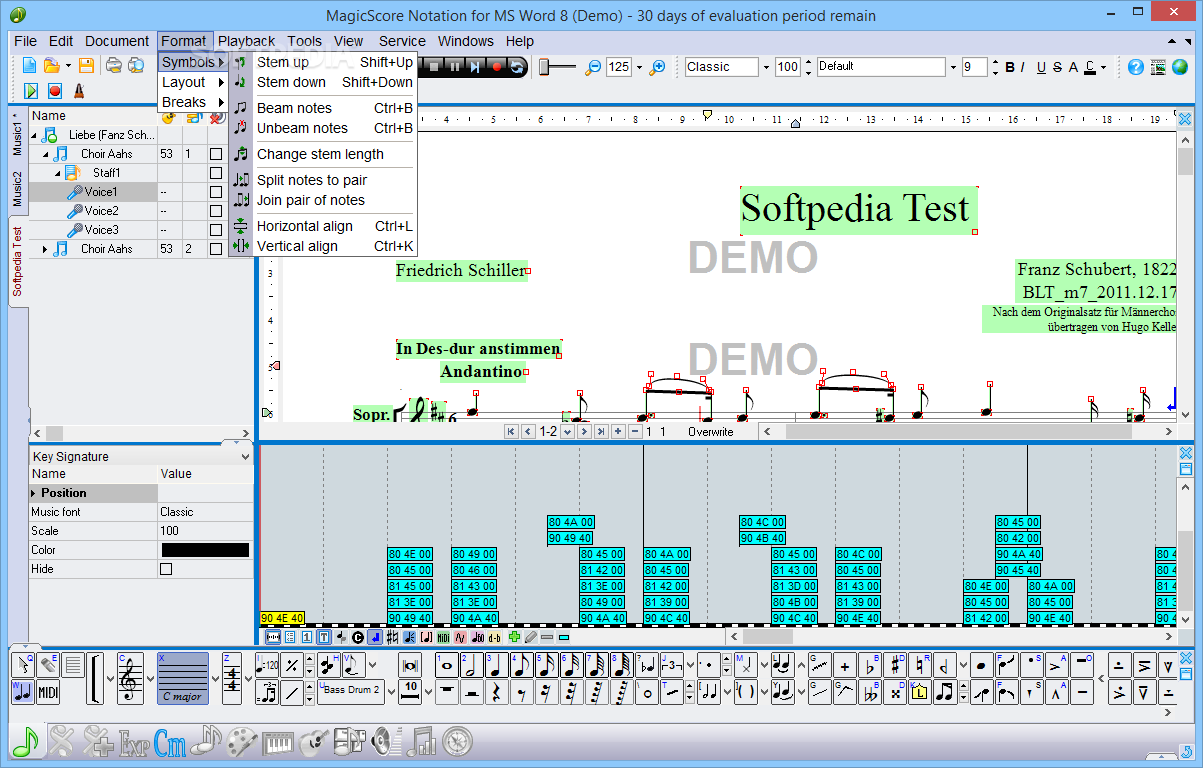Open the Layout submenu
Screen dimensions: 1203x768
193,82
